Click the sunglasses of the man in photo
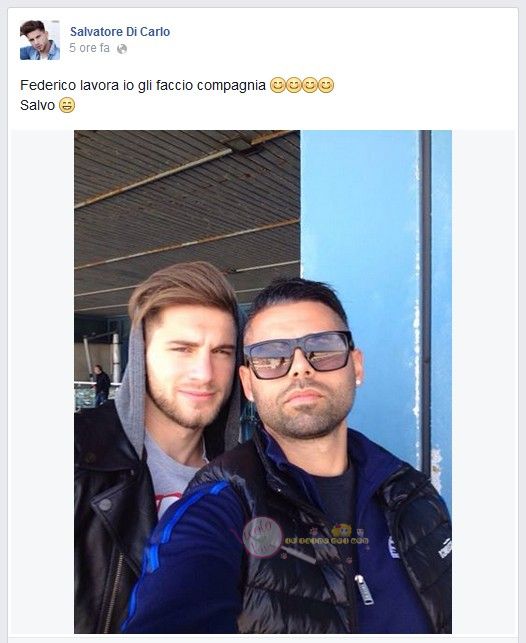526x643 pixels. click(299, 355)
